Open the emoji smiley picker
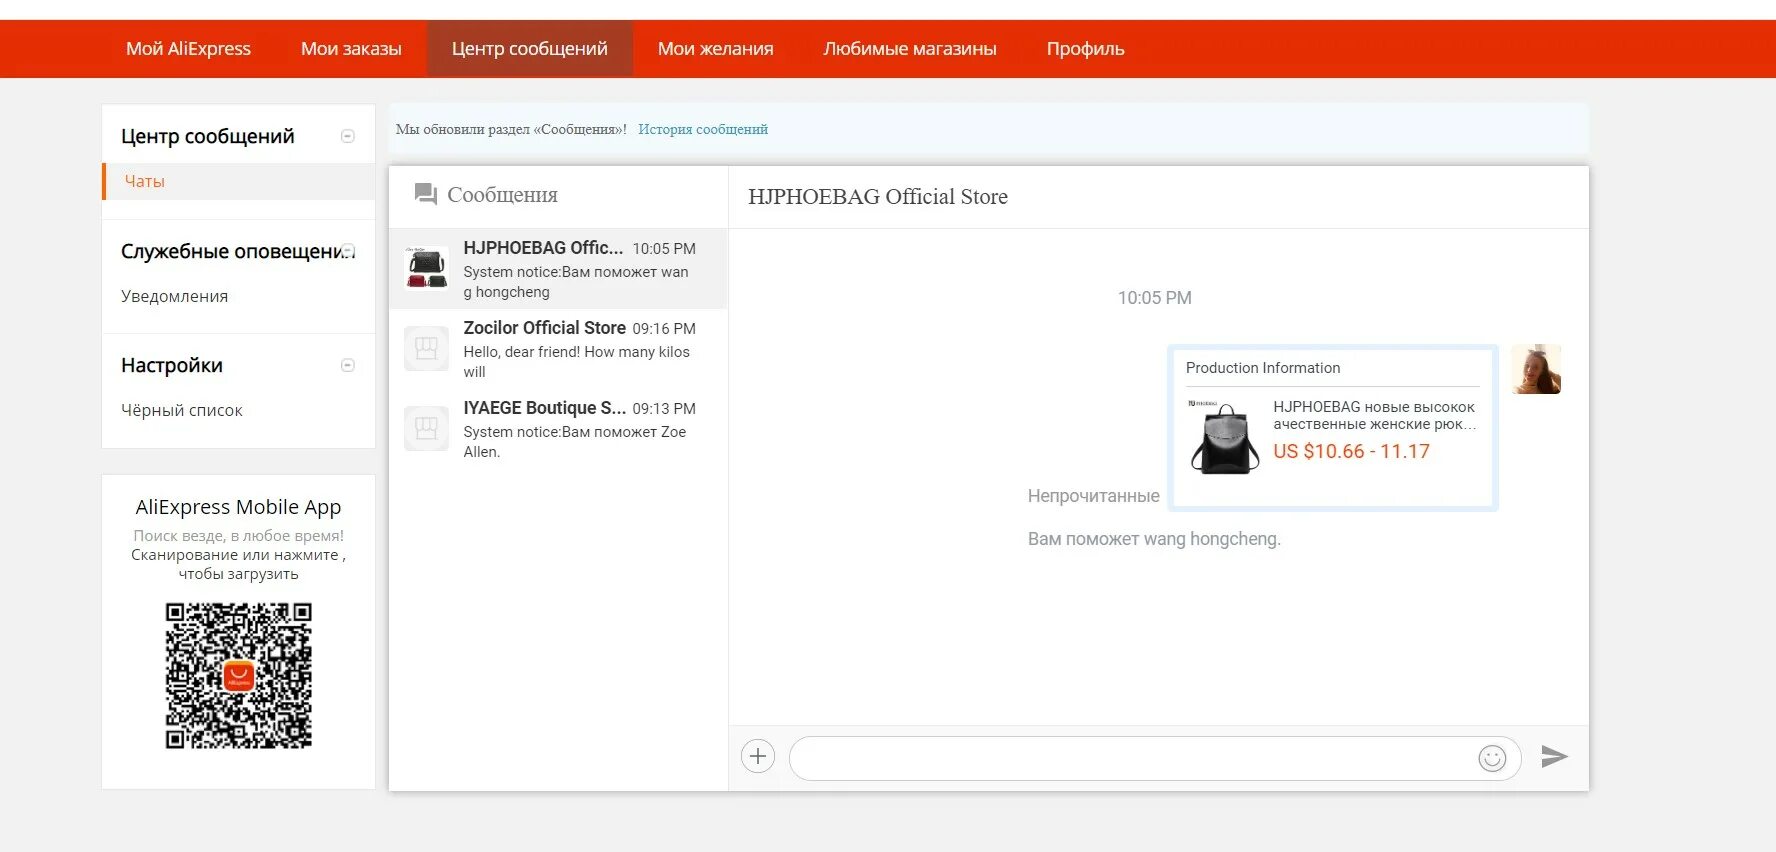 click(x=1492, y=759)
